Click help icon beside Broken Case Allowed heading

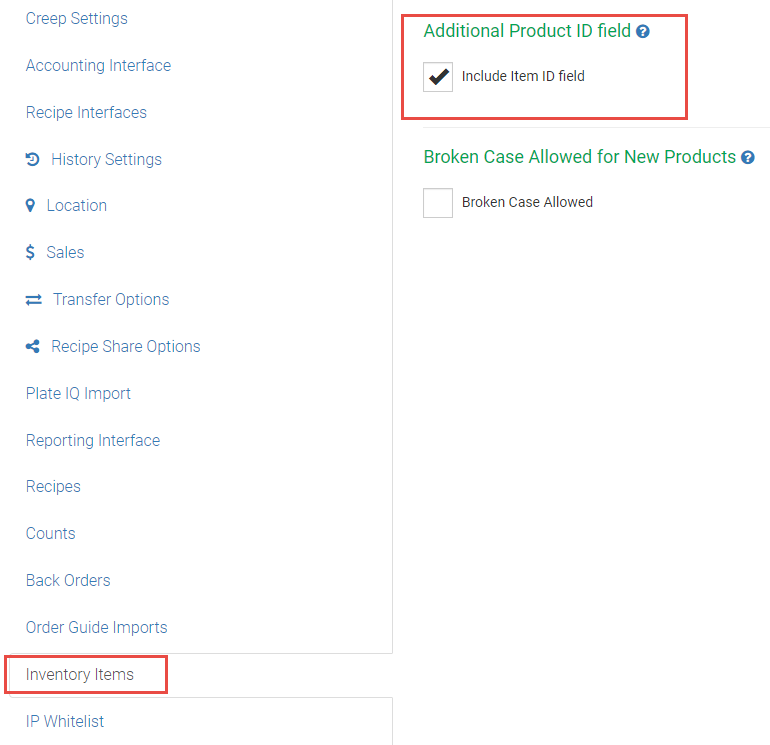point(748,157)
